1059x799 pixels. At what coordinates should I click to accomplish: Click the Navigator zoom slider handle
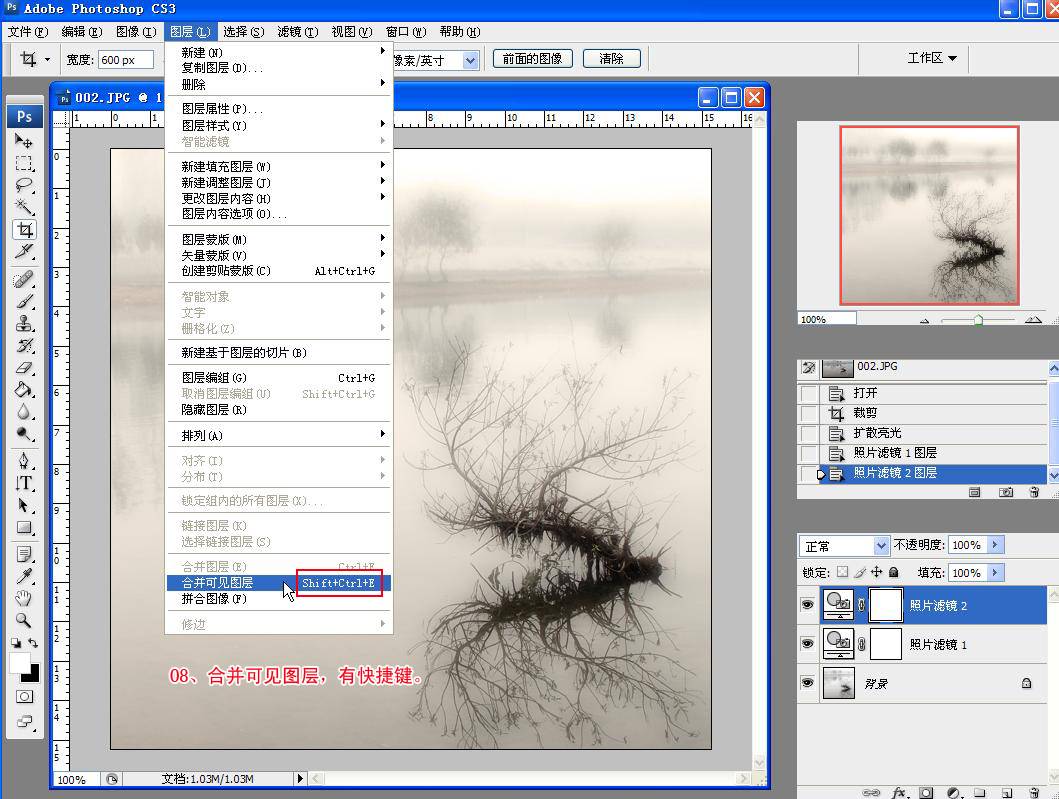(978, 320)
